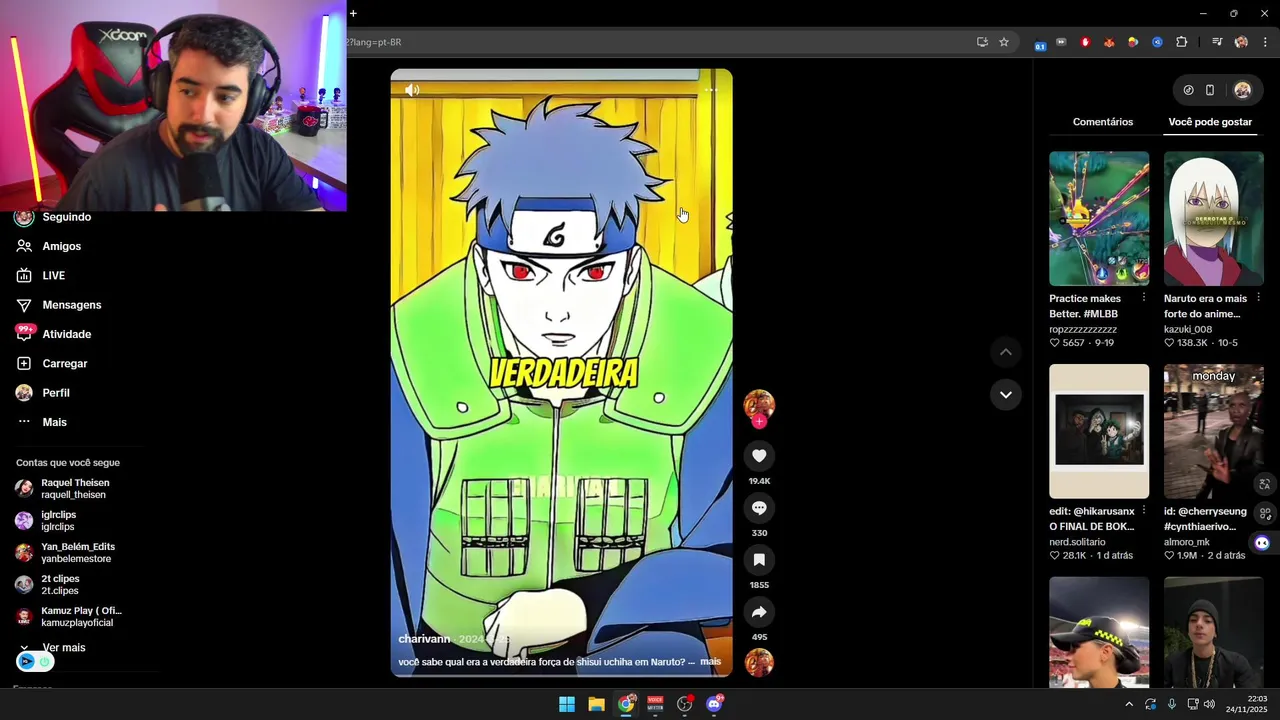Follow the creator via red plus badge

[759, 422]
